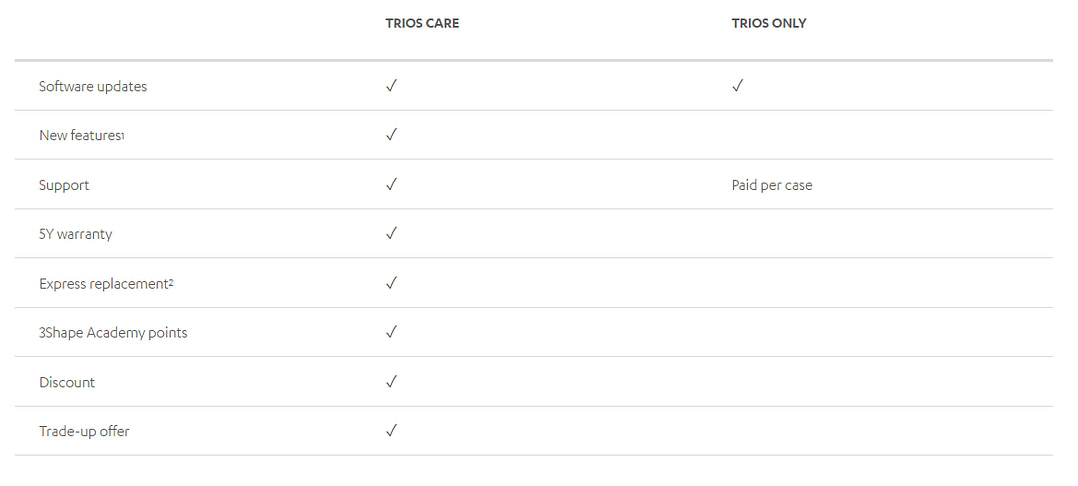Click the 3Shape Academy points label
Image resolution: width=1078 pixels, height=486 pixels.
point(113,333)
